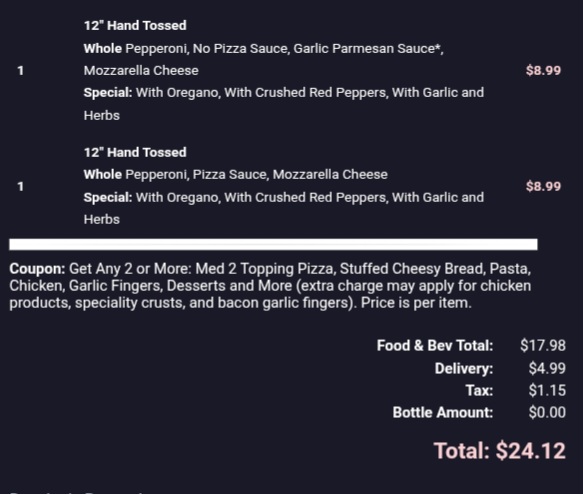Viewport: 583px width, 494px height.
Task: Click the second pizza's Special instructions label
Action: click(108, 197)
